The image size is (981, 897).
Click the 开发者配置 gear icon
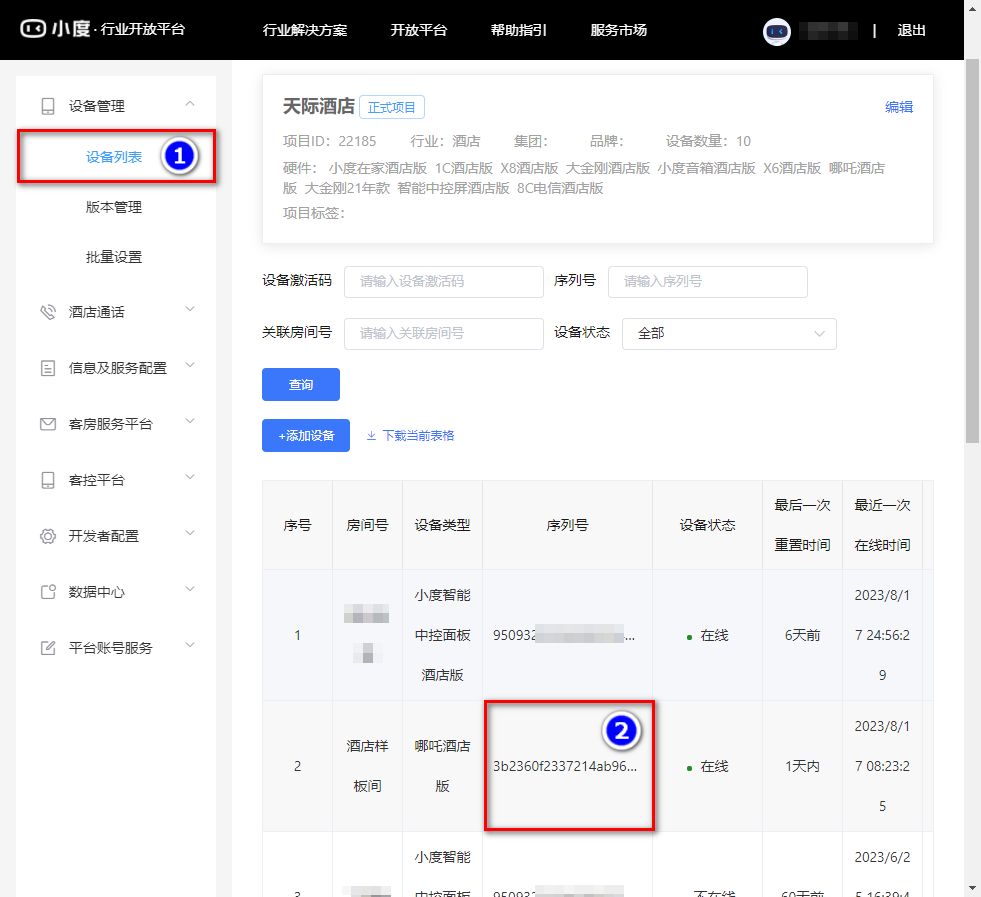click(x=48, y=536)
